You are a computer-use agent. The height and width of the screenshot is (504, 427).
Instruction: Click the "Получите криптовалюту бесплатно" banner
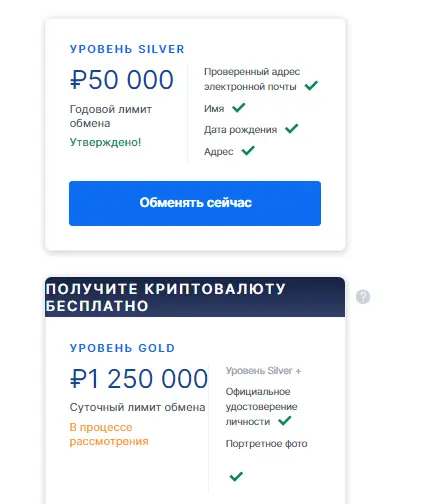pos(195,297)
